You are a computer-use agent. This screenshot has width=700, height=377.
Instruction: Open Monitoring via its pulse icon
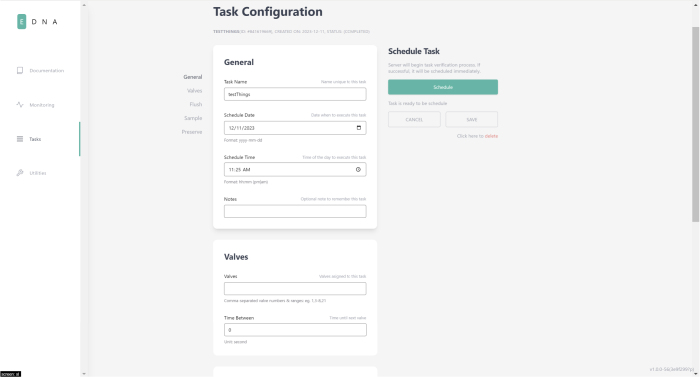click(20, 105)
